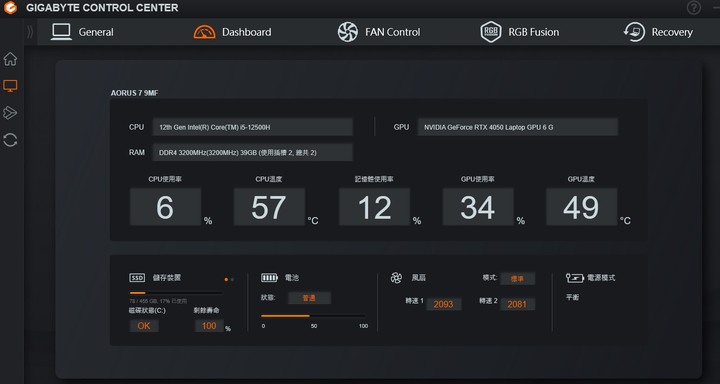Click the sidebar arrow-shaped icon
This screenshot has height=384, width=720.
10,113
